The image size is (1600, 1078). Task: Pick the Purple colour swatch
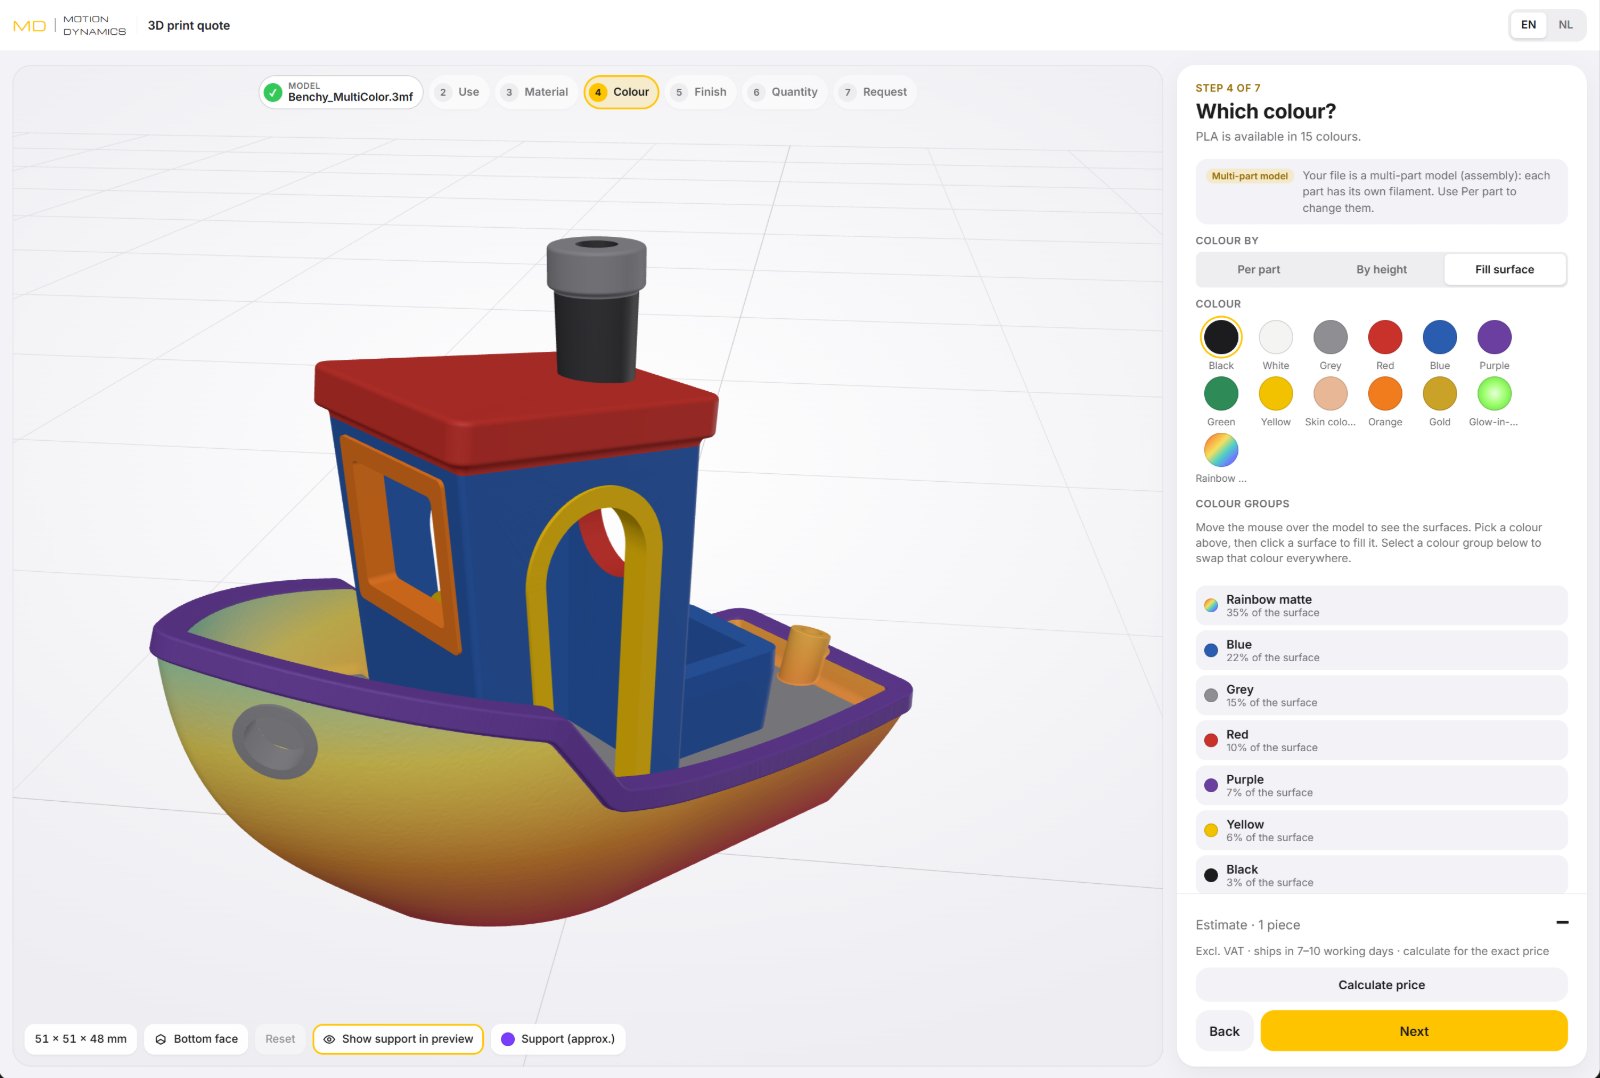1495,337
